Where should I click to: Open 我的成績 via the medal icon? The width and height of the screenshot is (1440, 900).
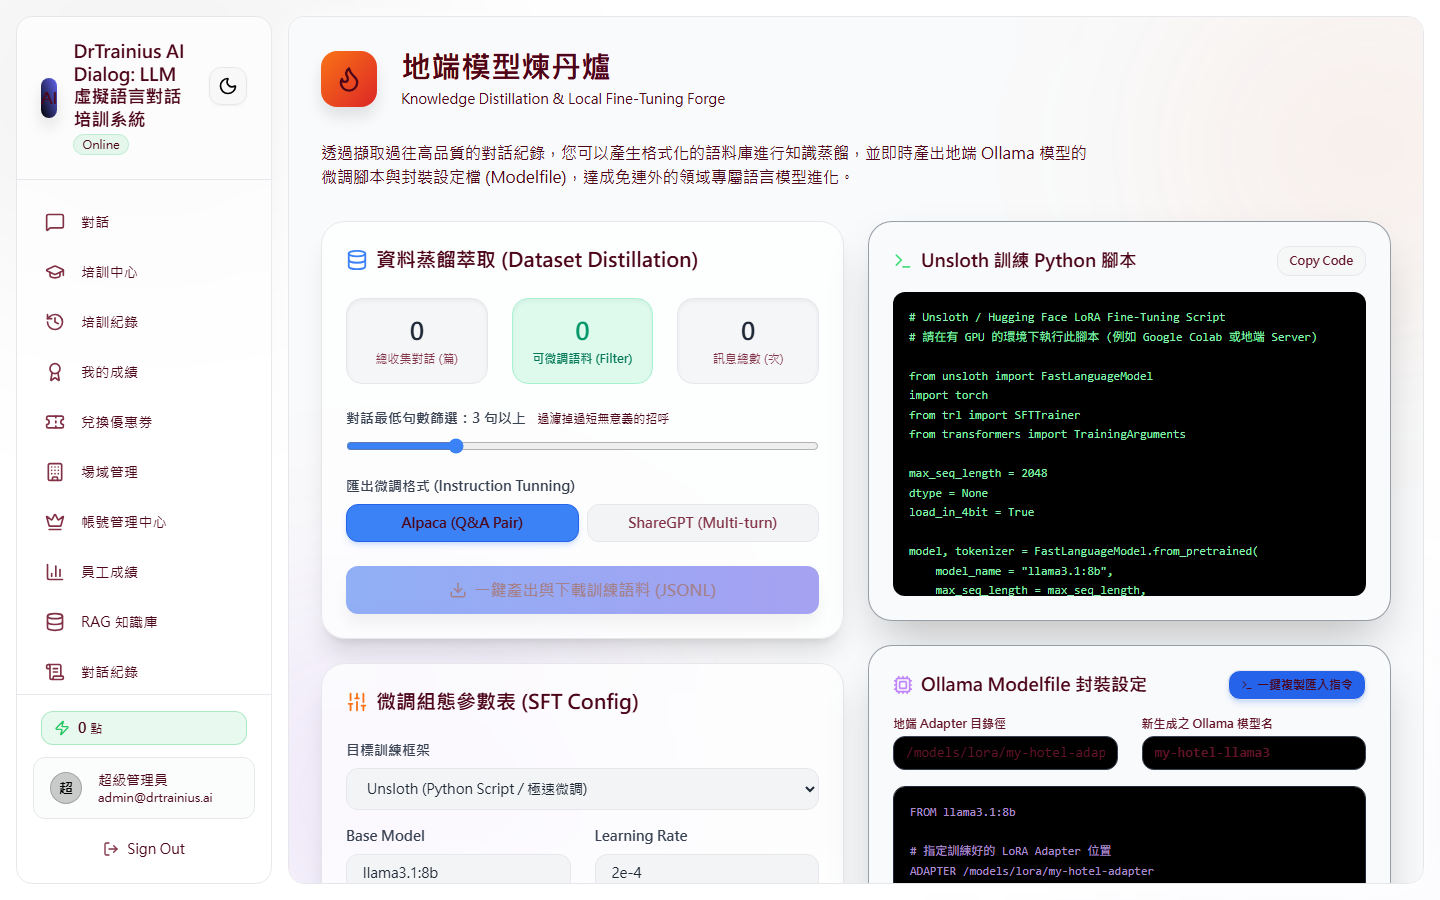point(55,371)
